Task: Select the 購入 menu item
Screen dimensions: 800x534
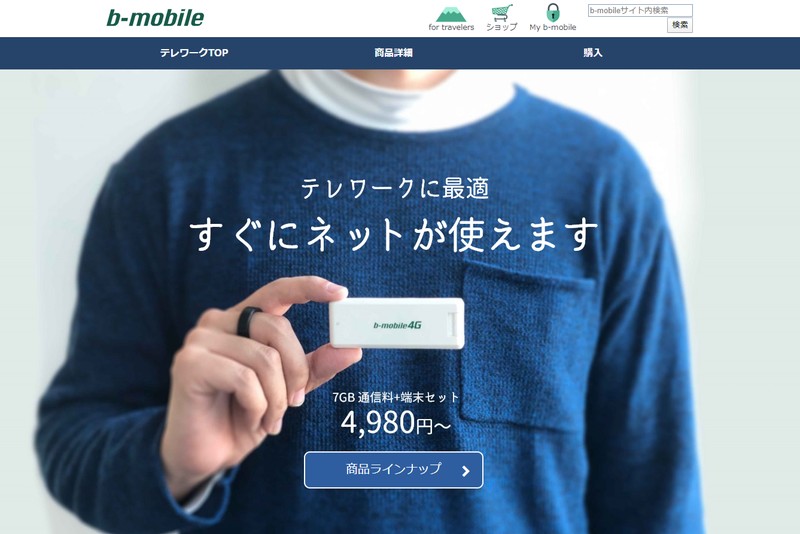Action: [x=592, y=53]
